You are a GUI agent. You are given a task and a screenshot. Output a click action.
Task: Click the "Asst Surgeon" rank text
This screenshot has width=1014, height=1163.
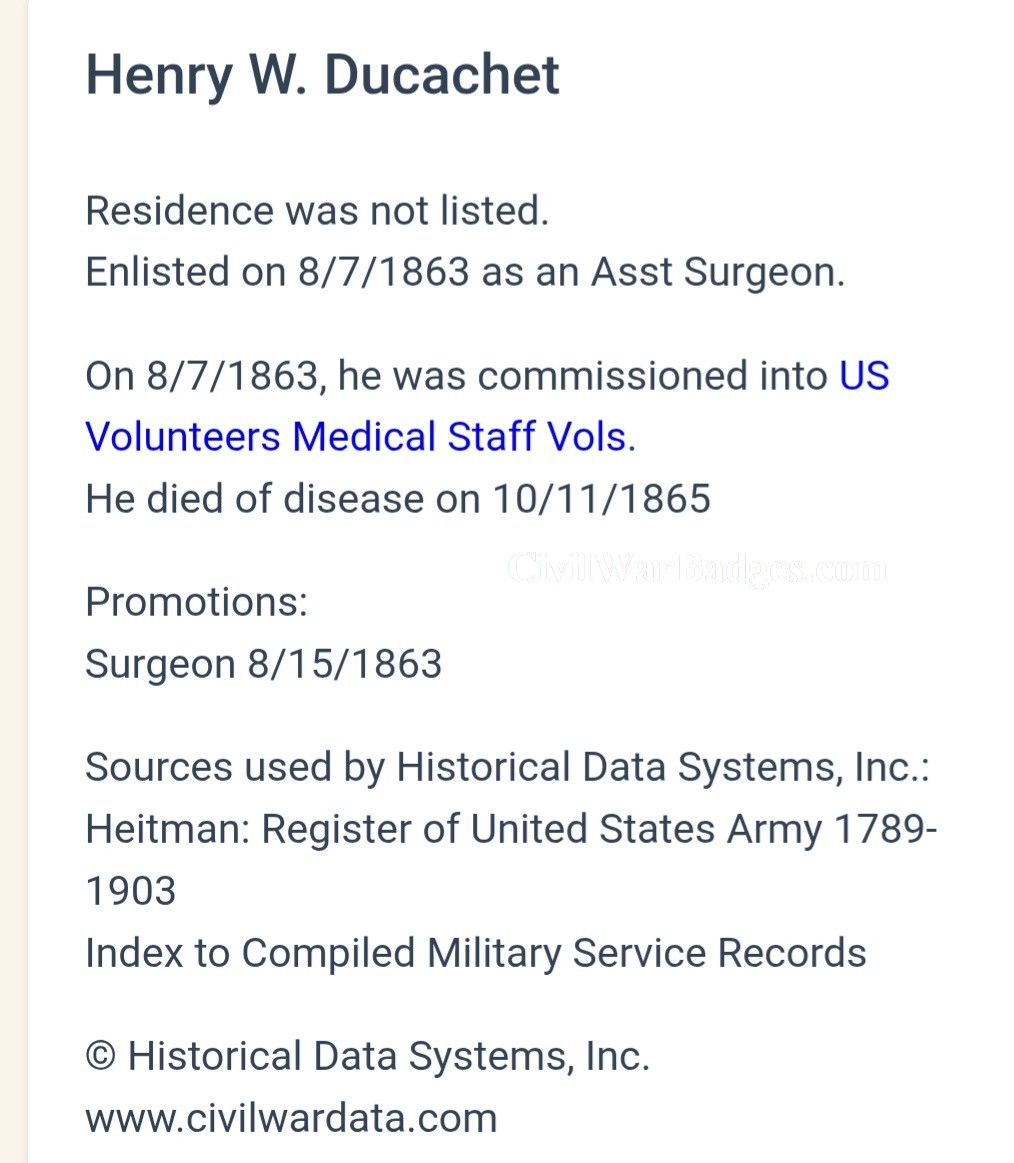(717, 272)
